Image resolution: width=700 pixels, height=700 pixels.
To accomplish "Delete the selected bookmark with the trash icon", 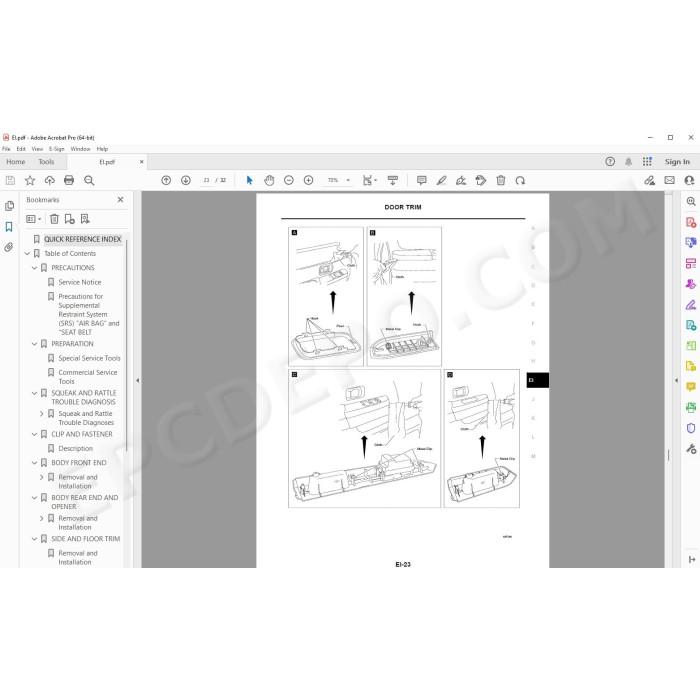I will (x=54, y=219).
